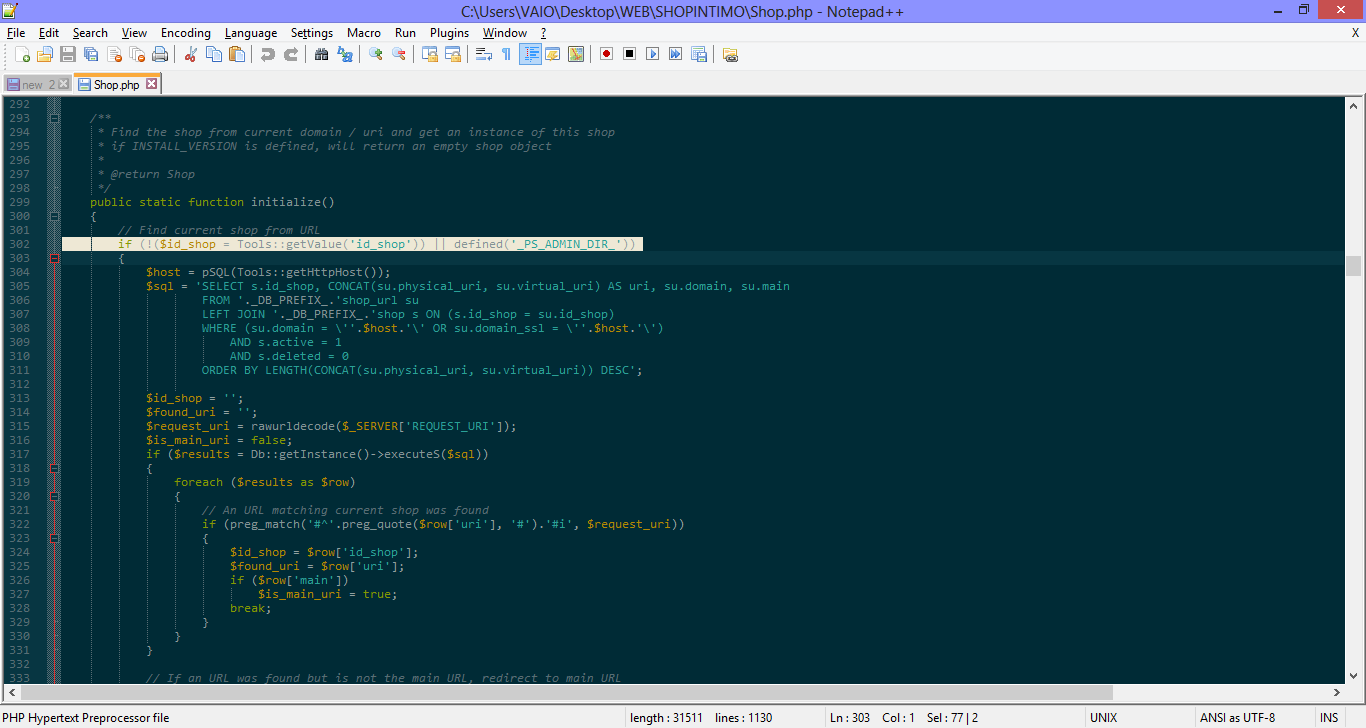Click the Undo arrow icon
The height and width of the screenshot is (728, 1366).
[x=267, y=54]
